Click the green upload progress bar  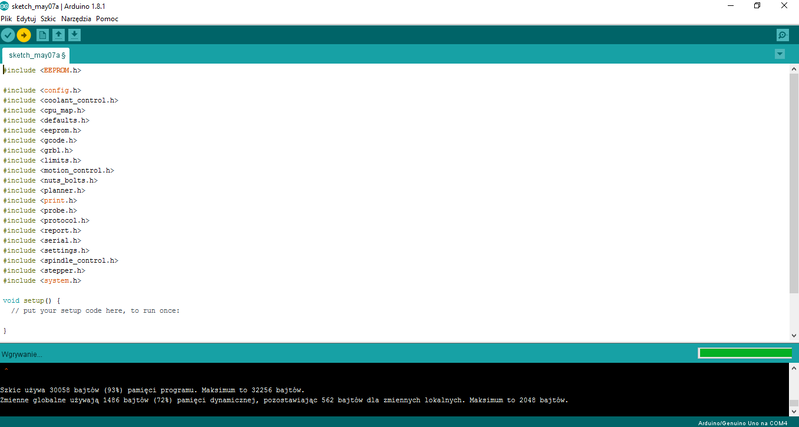745,353
